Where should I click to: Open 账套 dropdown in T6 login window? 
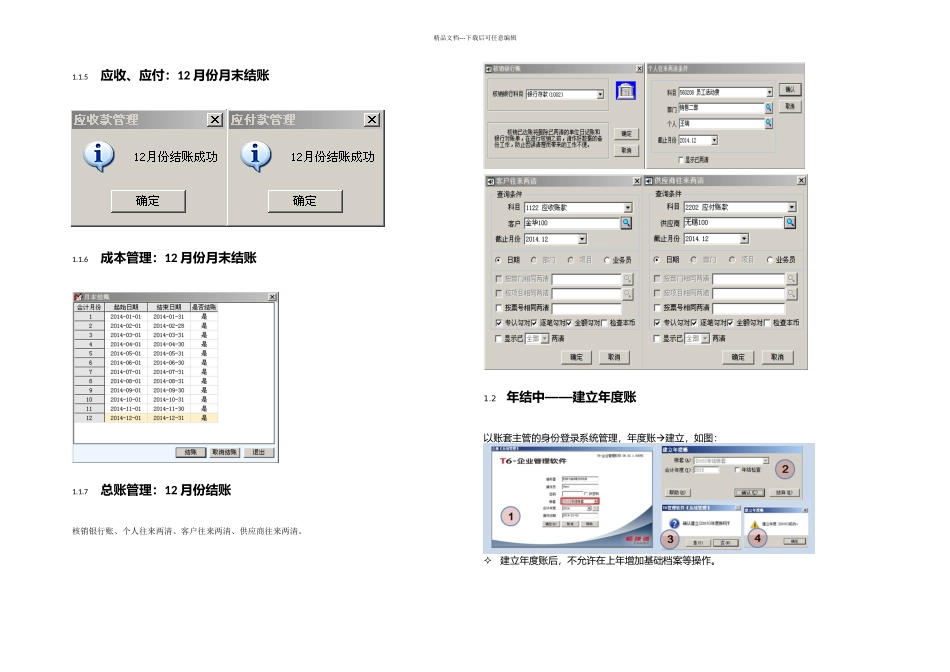(x=596, y=502)
